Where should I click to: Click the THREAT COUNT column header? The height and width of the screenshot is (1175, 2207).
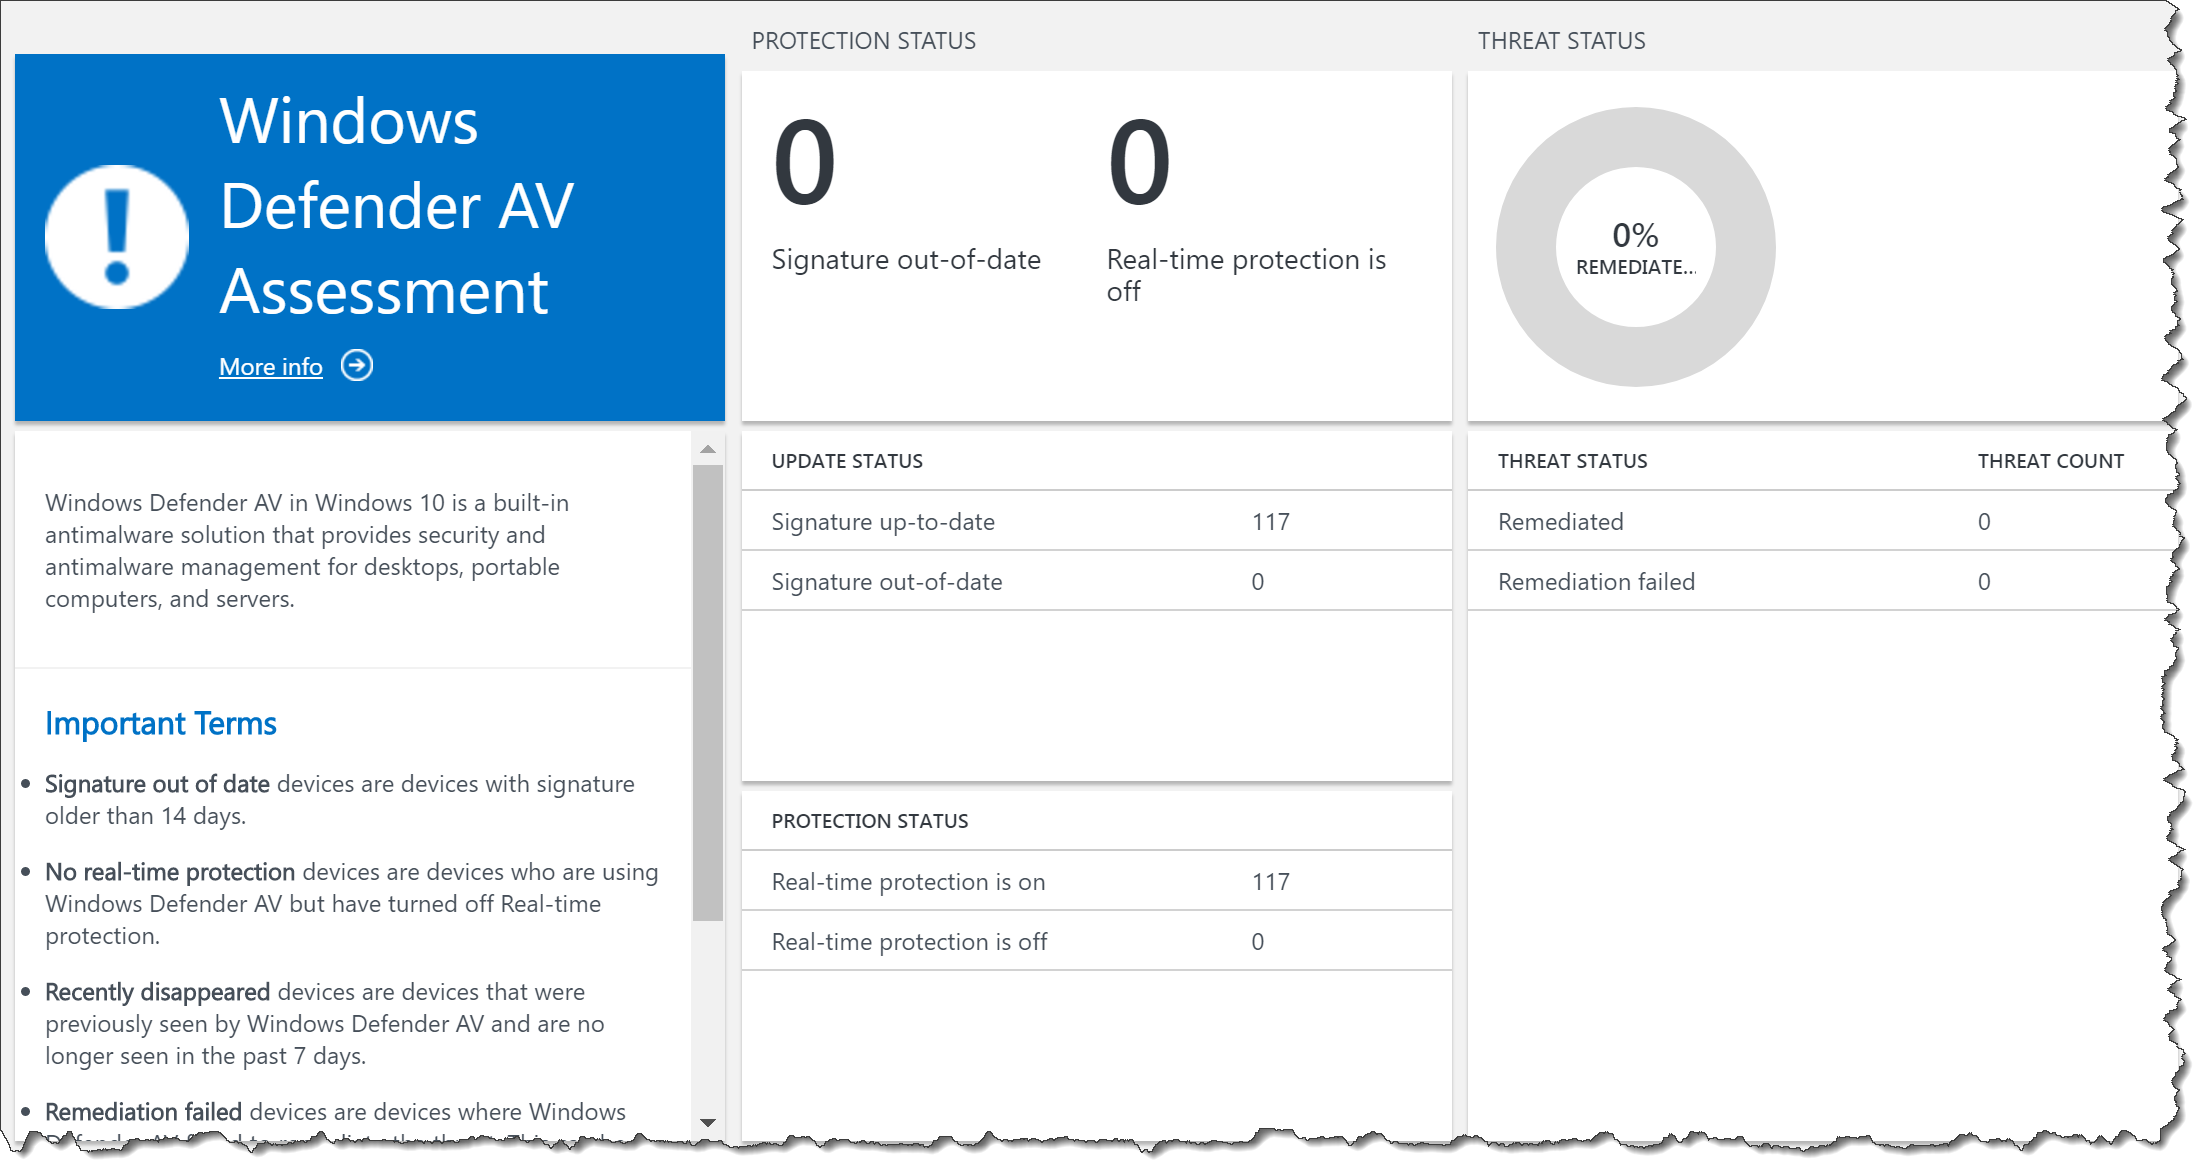coord(2051,461)
